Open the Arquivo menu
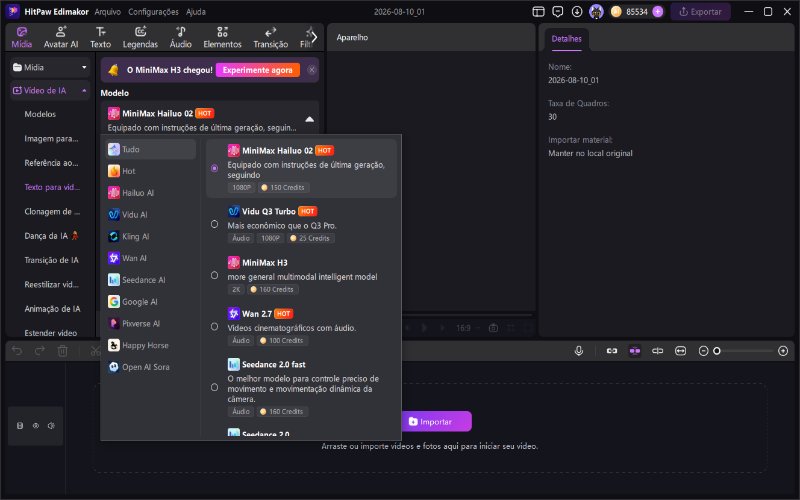The height and width of the screenshot is (500, 800). 108,12
